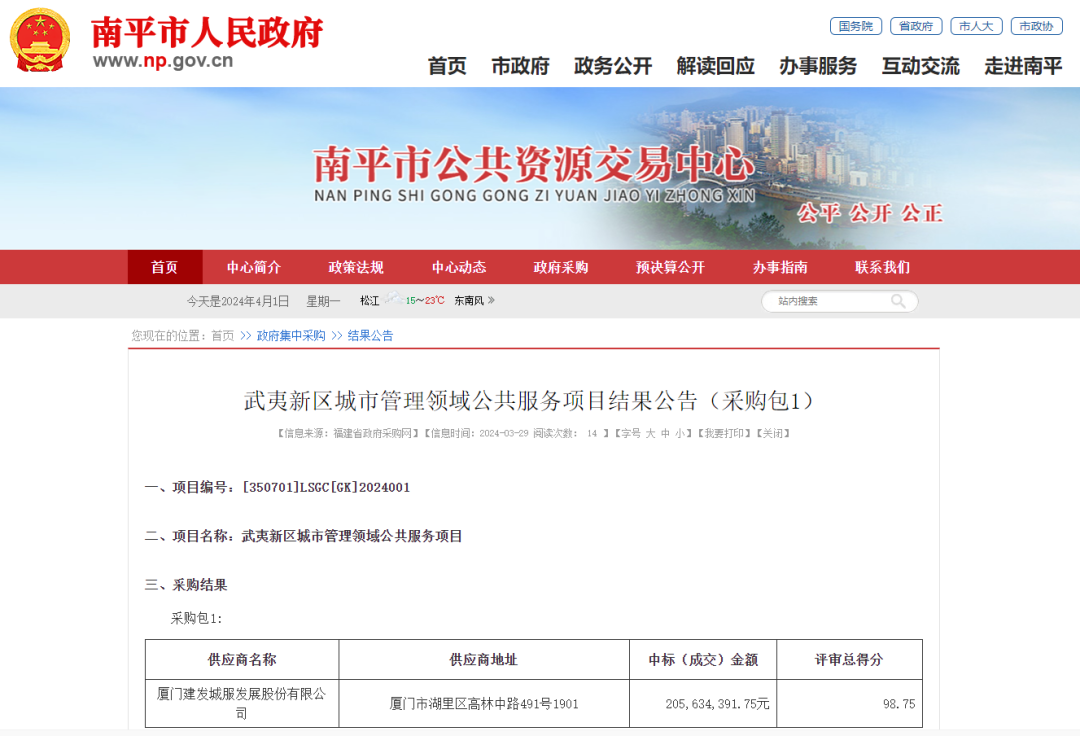Select 政府采购 in red bar

[x=561, y=267]
